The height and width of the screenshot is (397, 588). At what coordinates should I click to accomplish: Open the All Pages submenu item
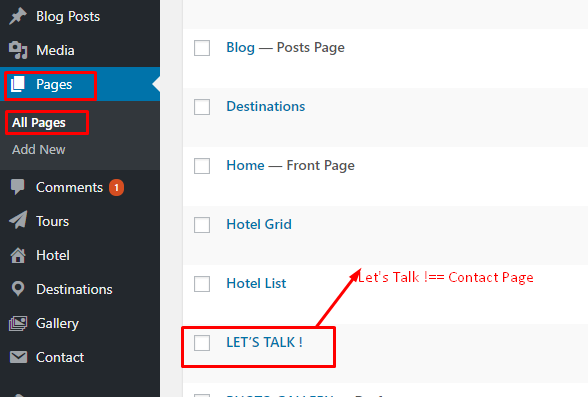[39, 123]
